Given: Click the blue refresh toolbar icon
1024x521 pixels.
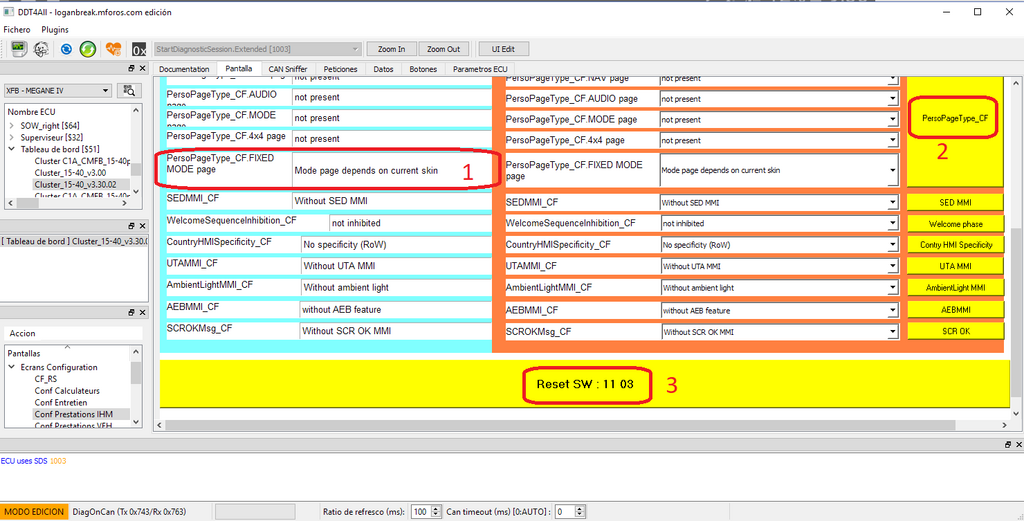Looking at the screenshot, I should (x=66, y=49).
